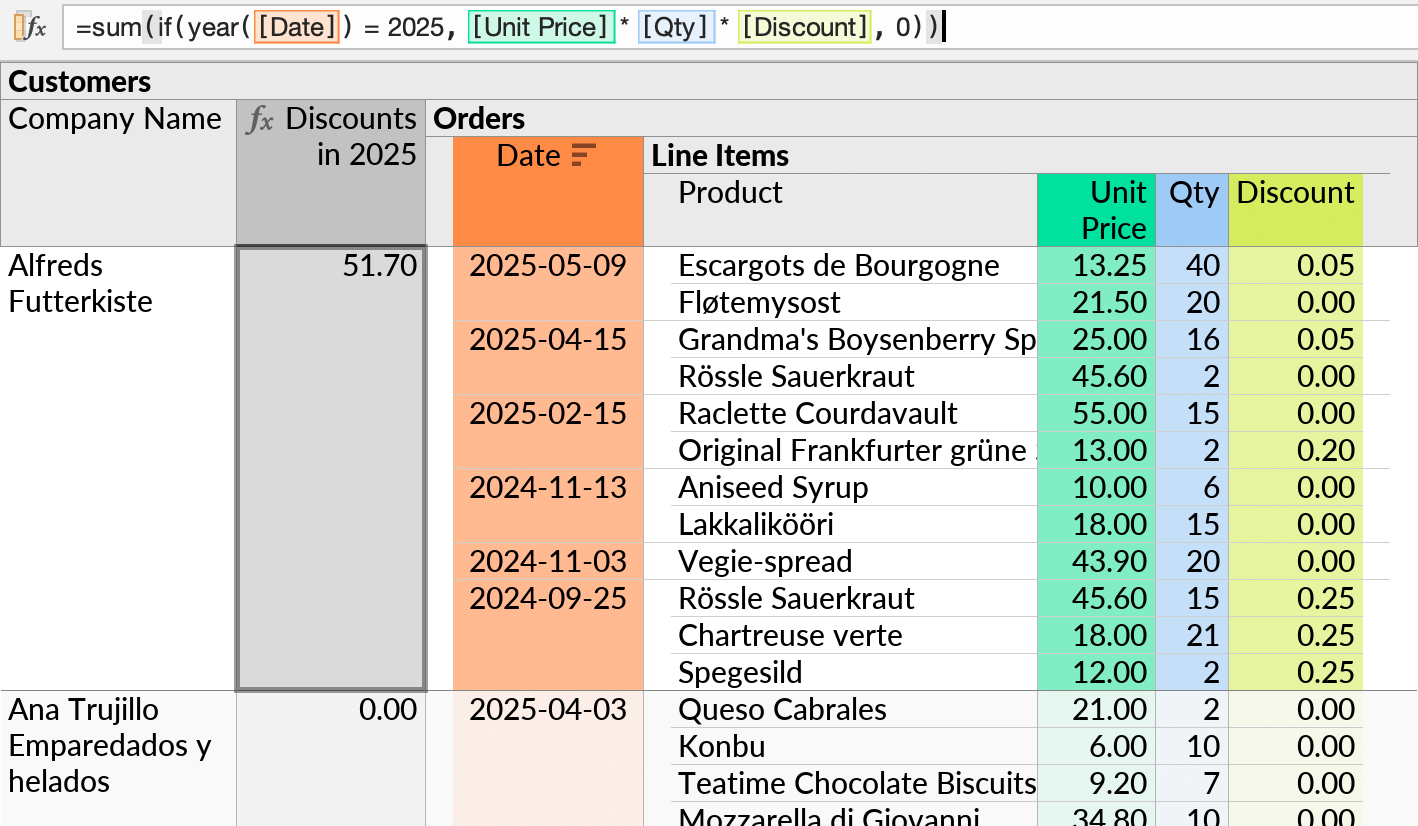The image size is (1418, 826).
Task: Click the Company Name column header
Action: pyautogui.click(x=116, y=119)
